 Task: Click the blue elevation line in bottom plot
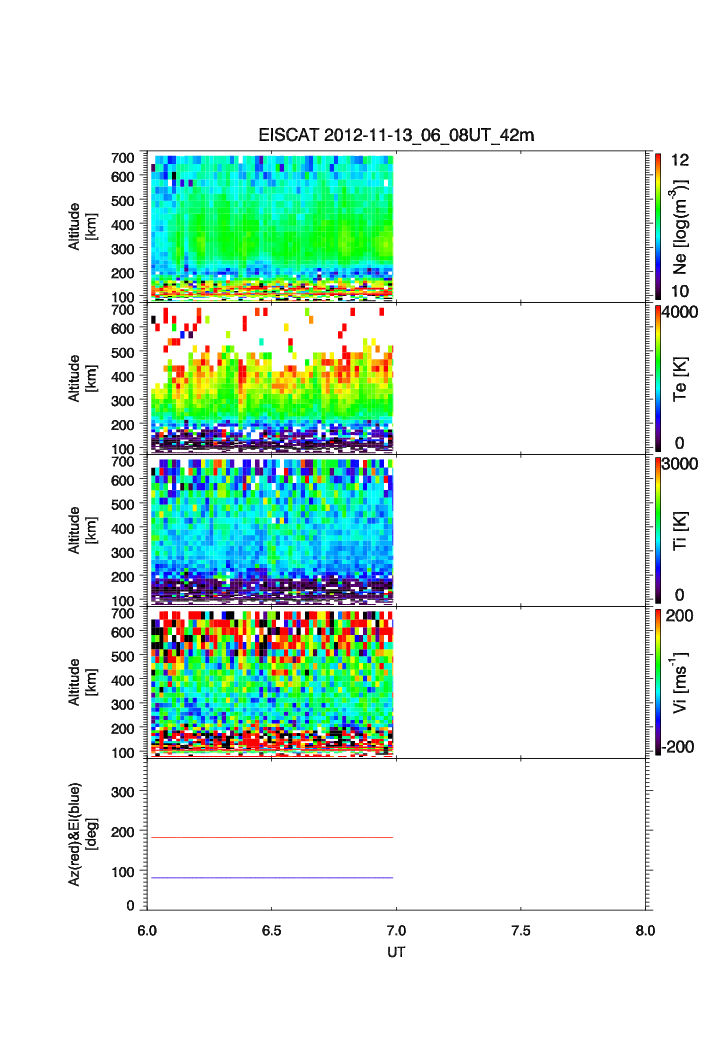click(270, 878)
